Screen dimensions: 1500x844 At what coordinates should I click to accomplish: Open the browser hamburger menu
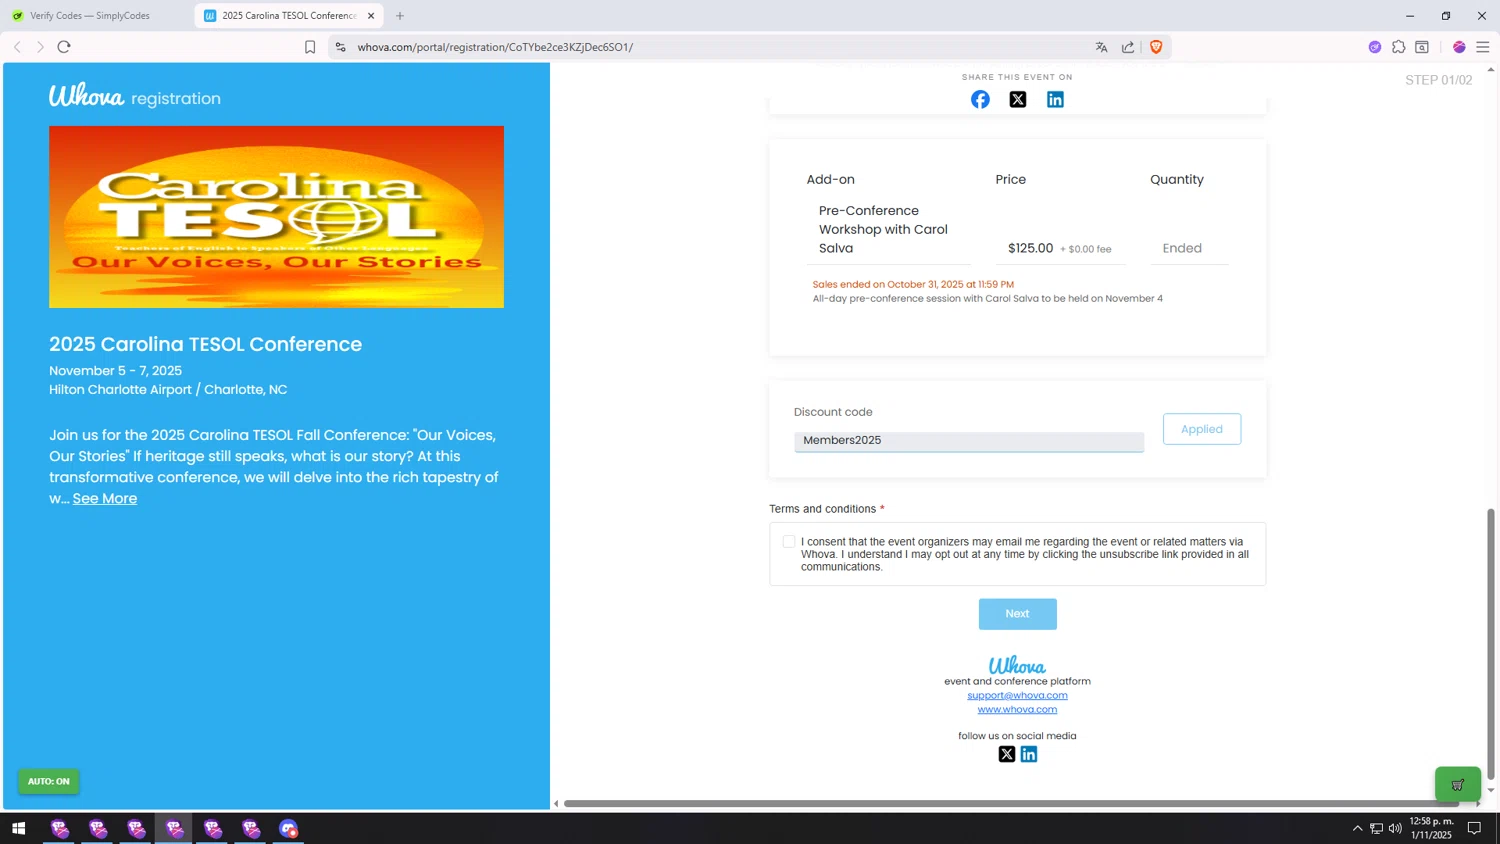pyautogui.click(x=1483, y=47)
